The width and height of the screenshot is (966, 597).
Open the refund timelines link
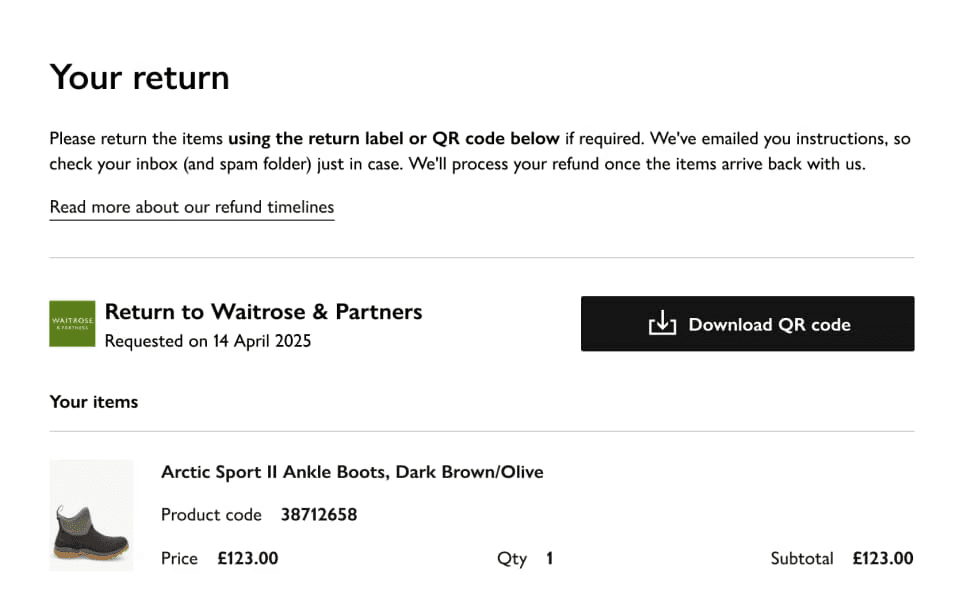192,207
